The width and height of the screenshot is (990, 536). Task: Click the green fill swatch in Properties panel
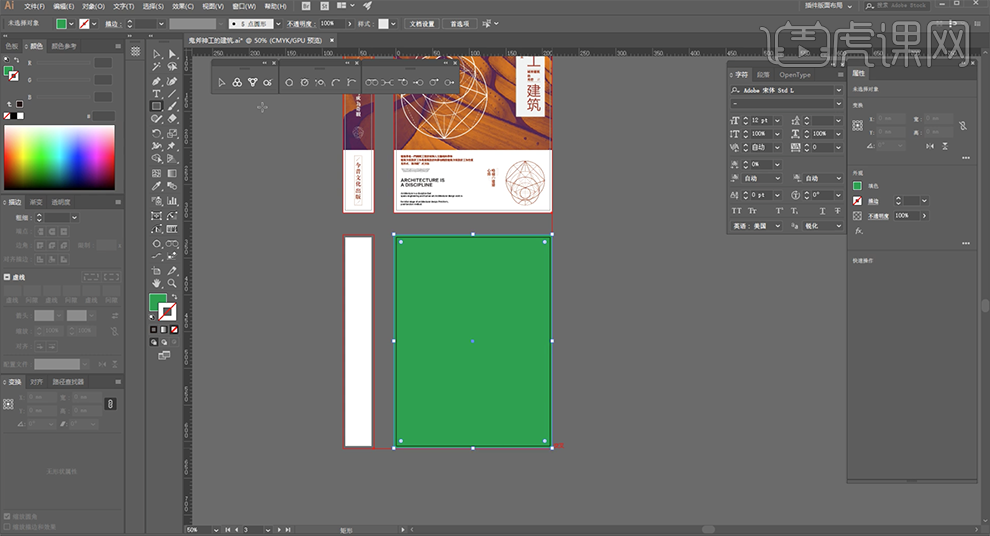point(857,186)
